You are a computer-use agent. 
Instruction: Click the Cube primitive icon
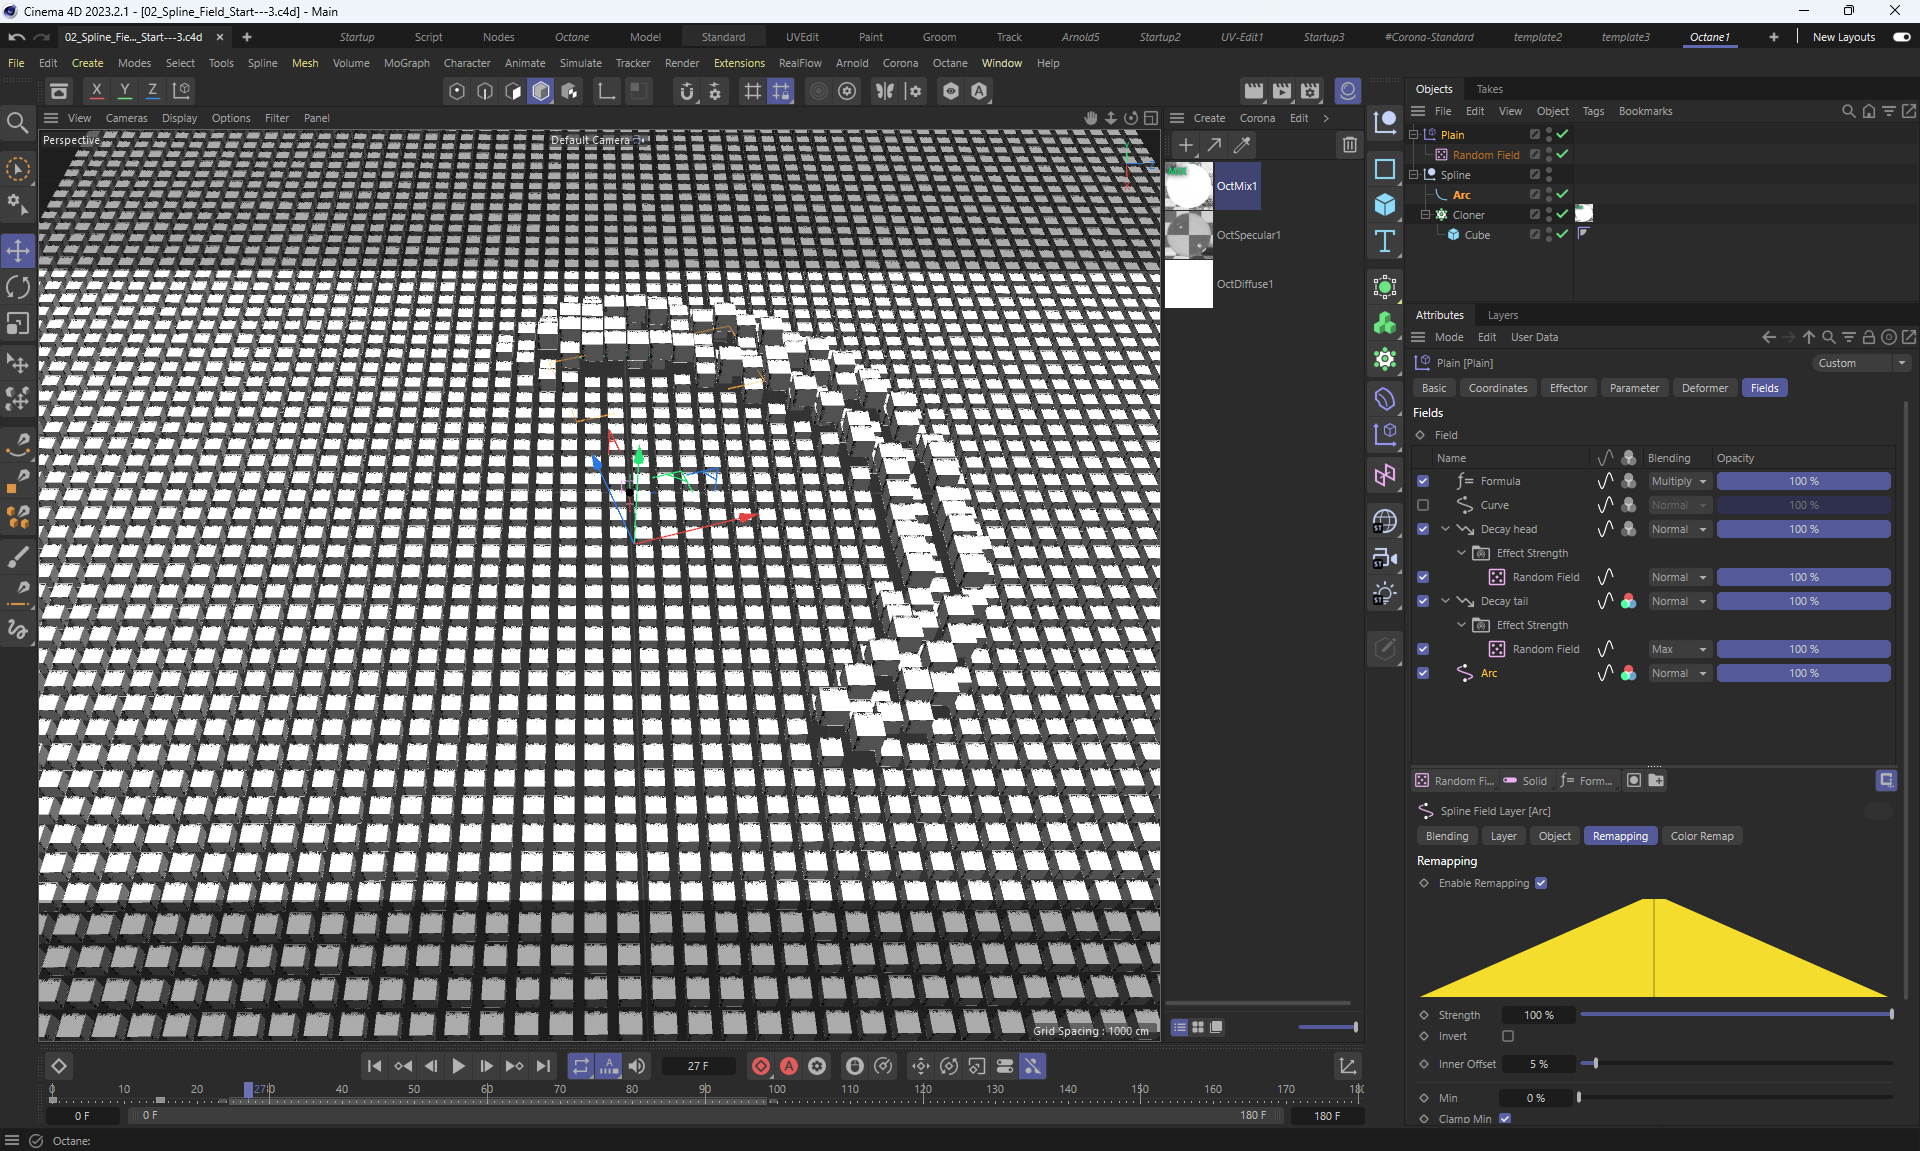tap(1385, 205)
